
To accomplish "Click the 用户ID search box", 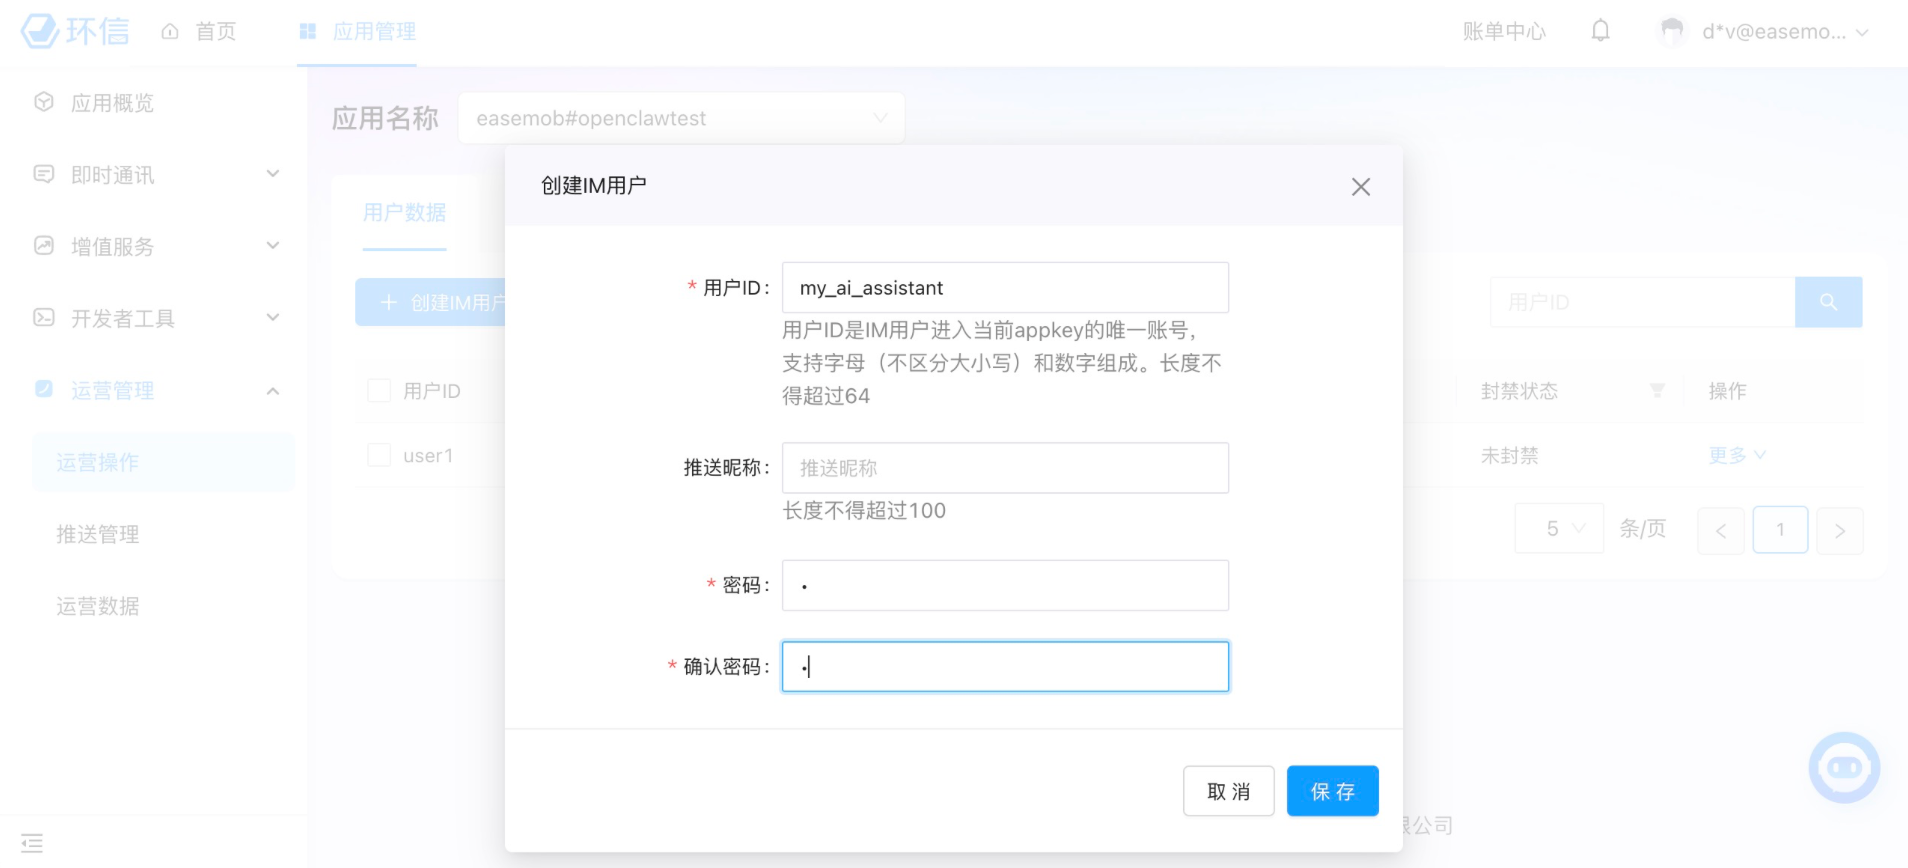I will click(x=1643, y=302).
